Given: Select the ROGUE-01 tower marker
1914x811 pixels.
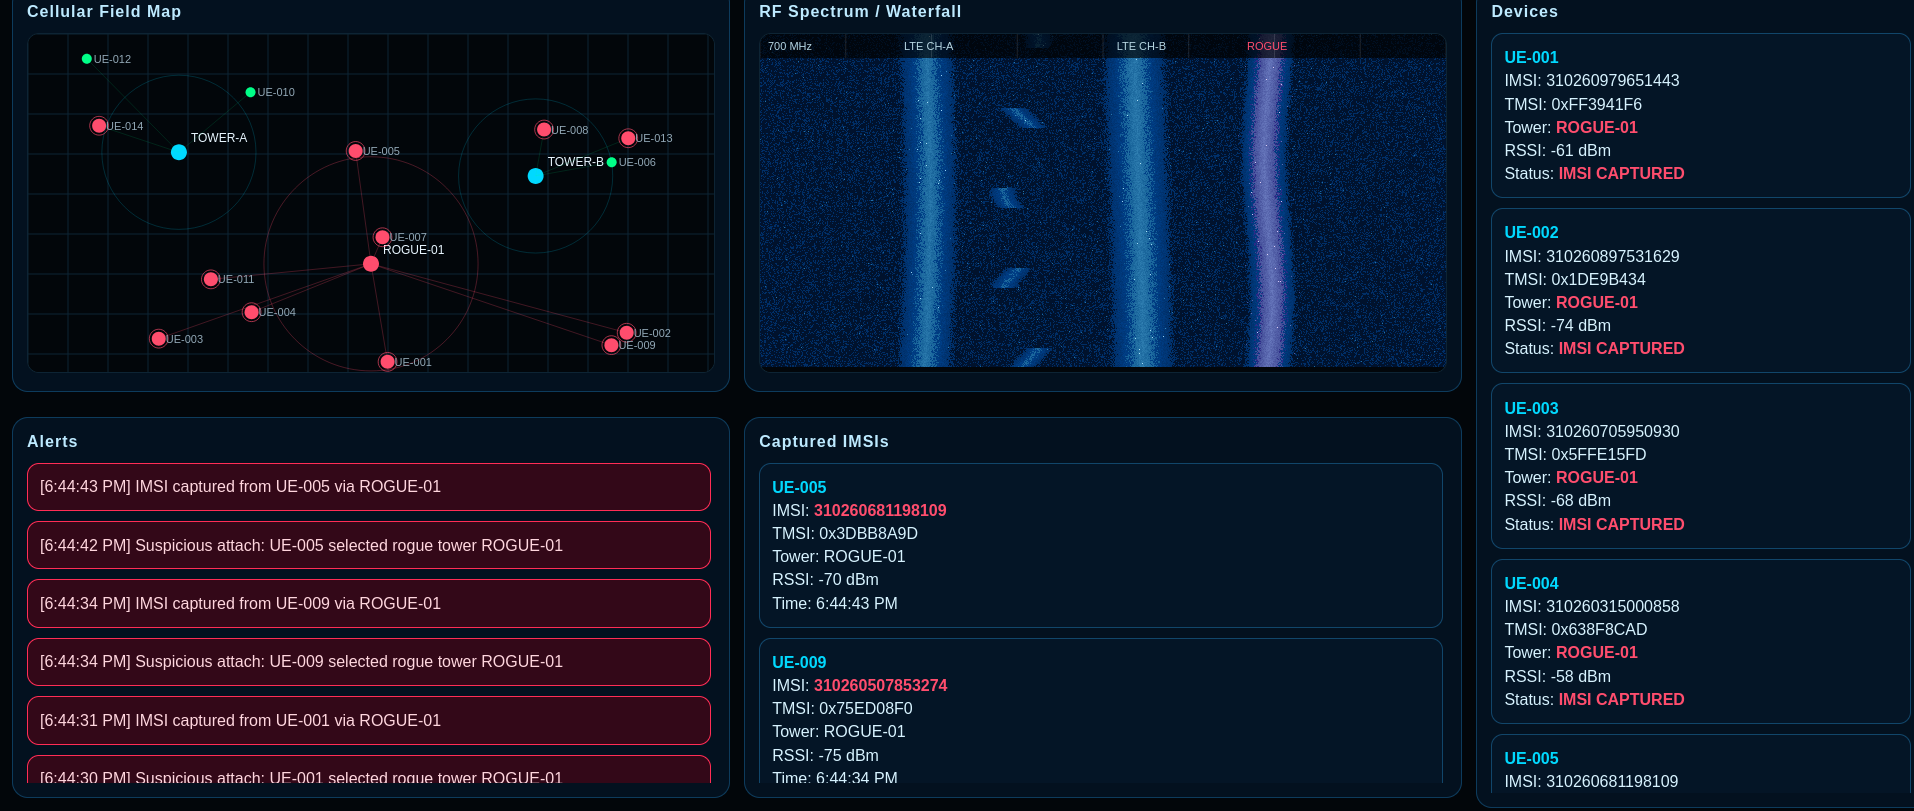Looking at the screenshot, I should [371, 264].
